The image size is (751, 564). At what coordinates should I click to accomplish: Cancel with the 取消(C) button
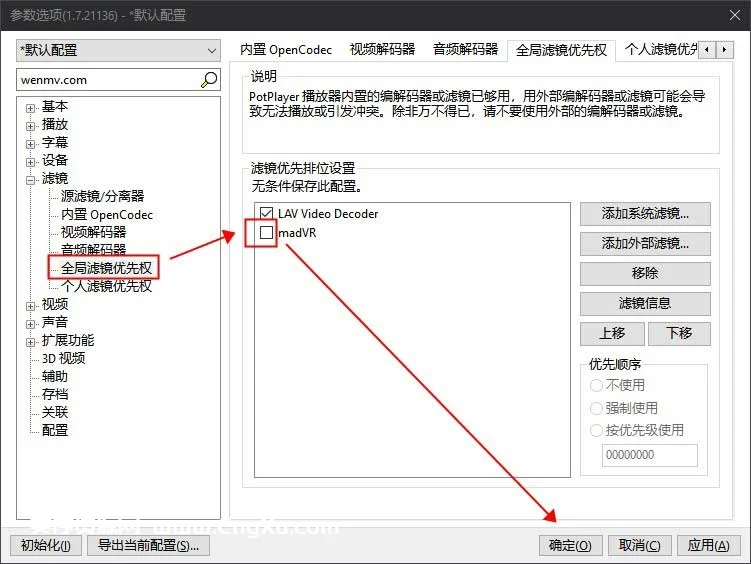639,545
